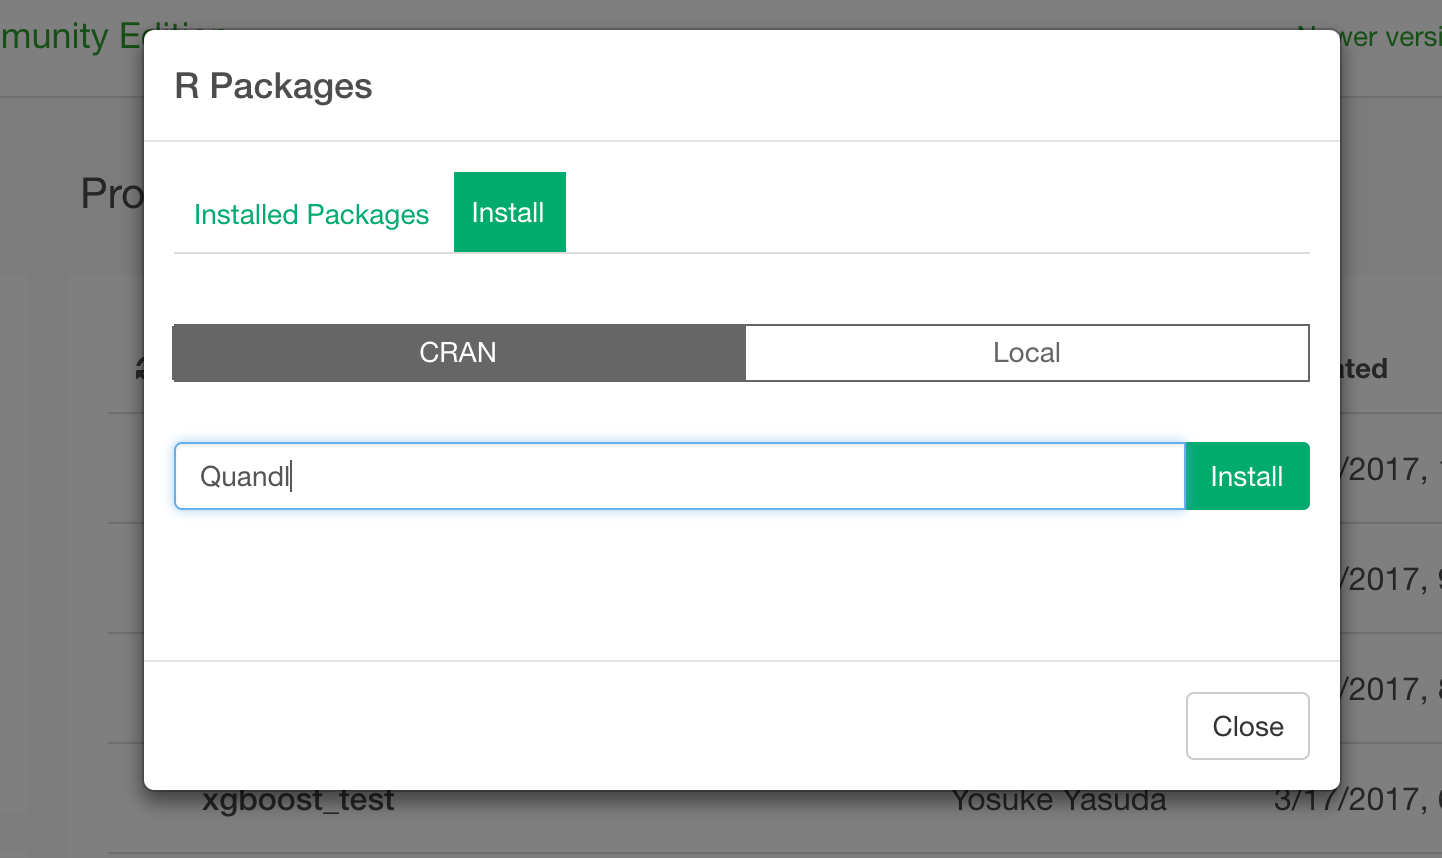The width and height of the screenshot is (1442, 858).
Task: Click the partially hidden Projects heading
Action: point(112,193)
